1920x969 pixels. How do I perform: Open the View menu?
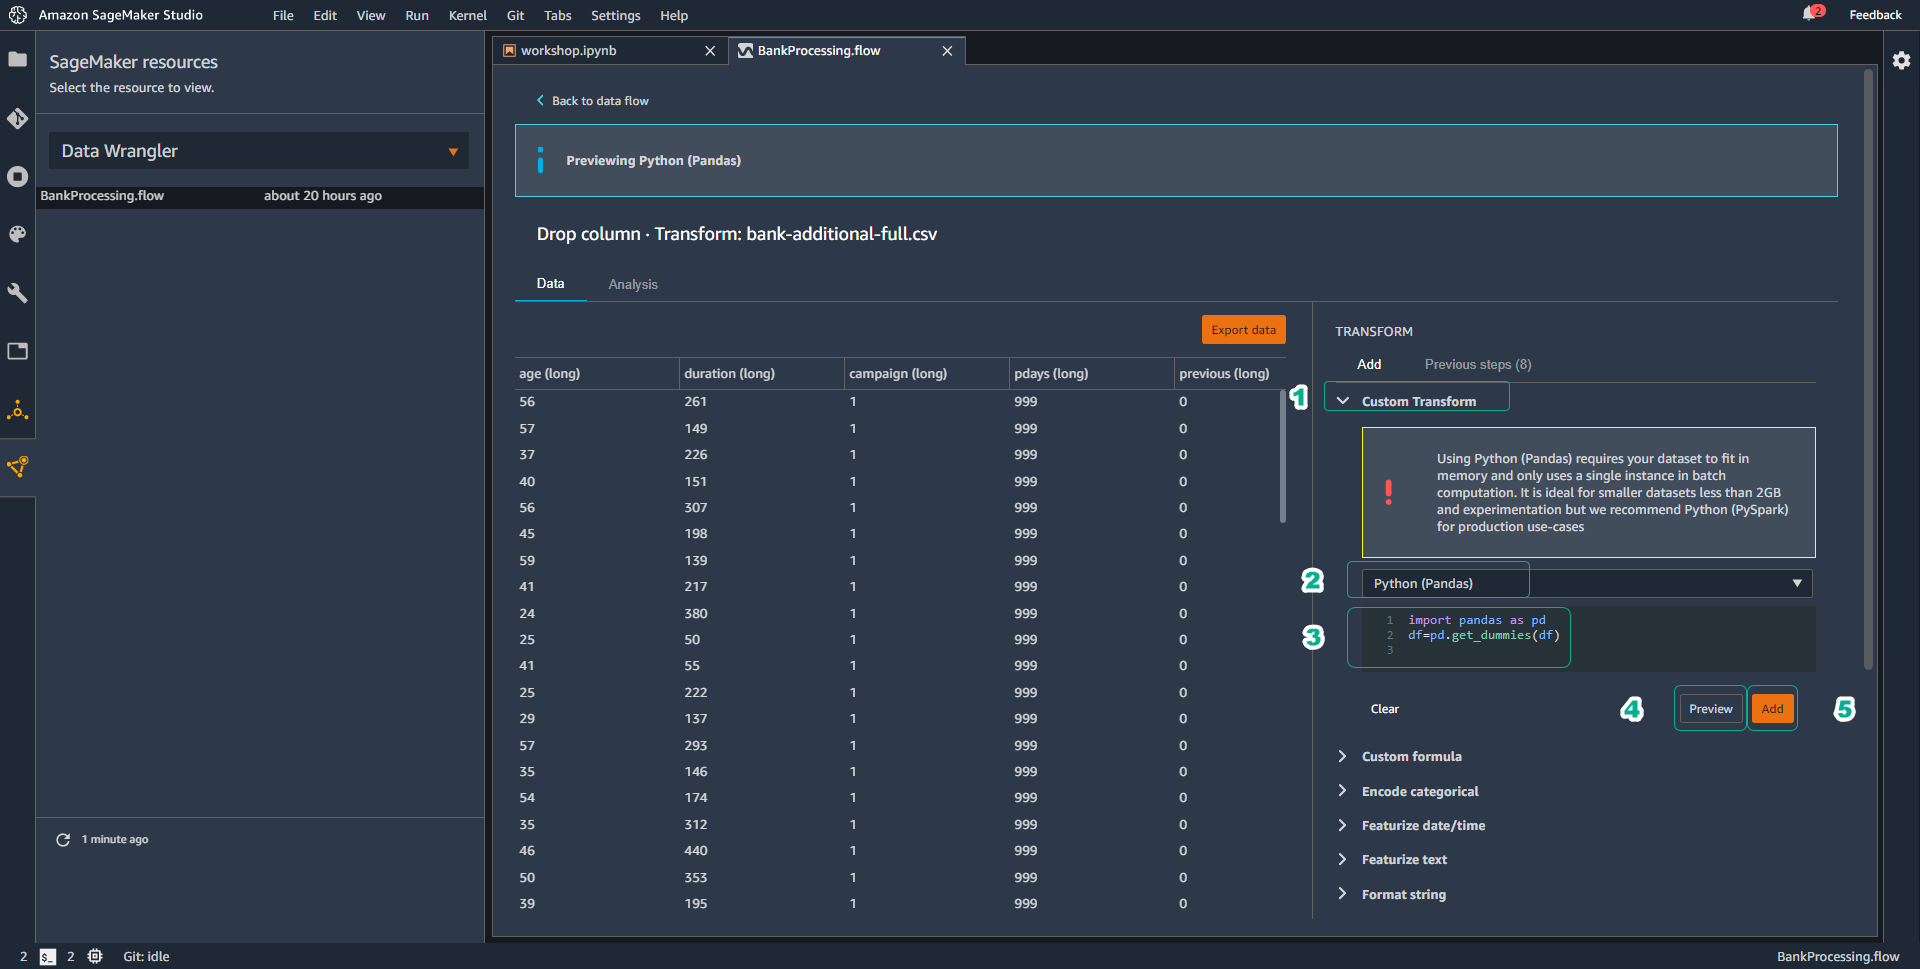click(371, 15)
